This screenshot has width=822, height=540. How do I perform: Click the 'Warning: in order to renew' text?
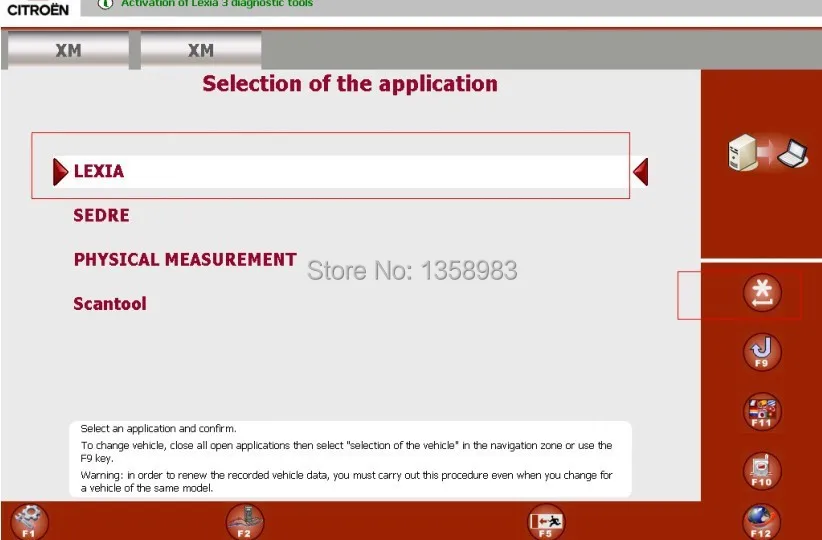coord(346,481)
